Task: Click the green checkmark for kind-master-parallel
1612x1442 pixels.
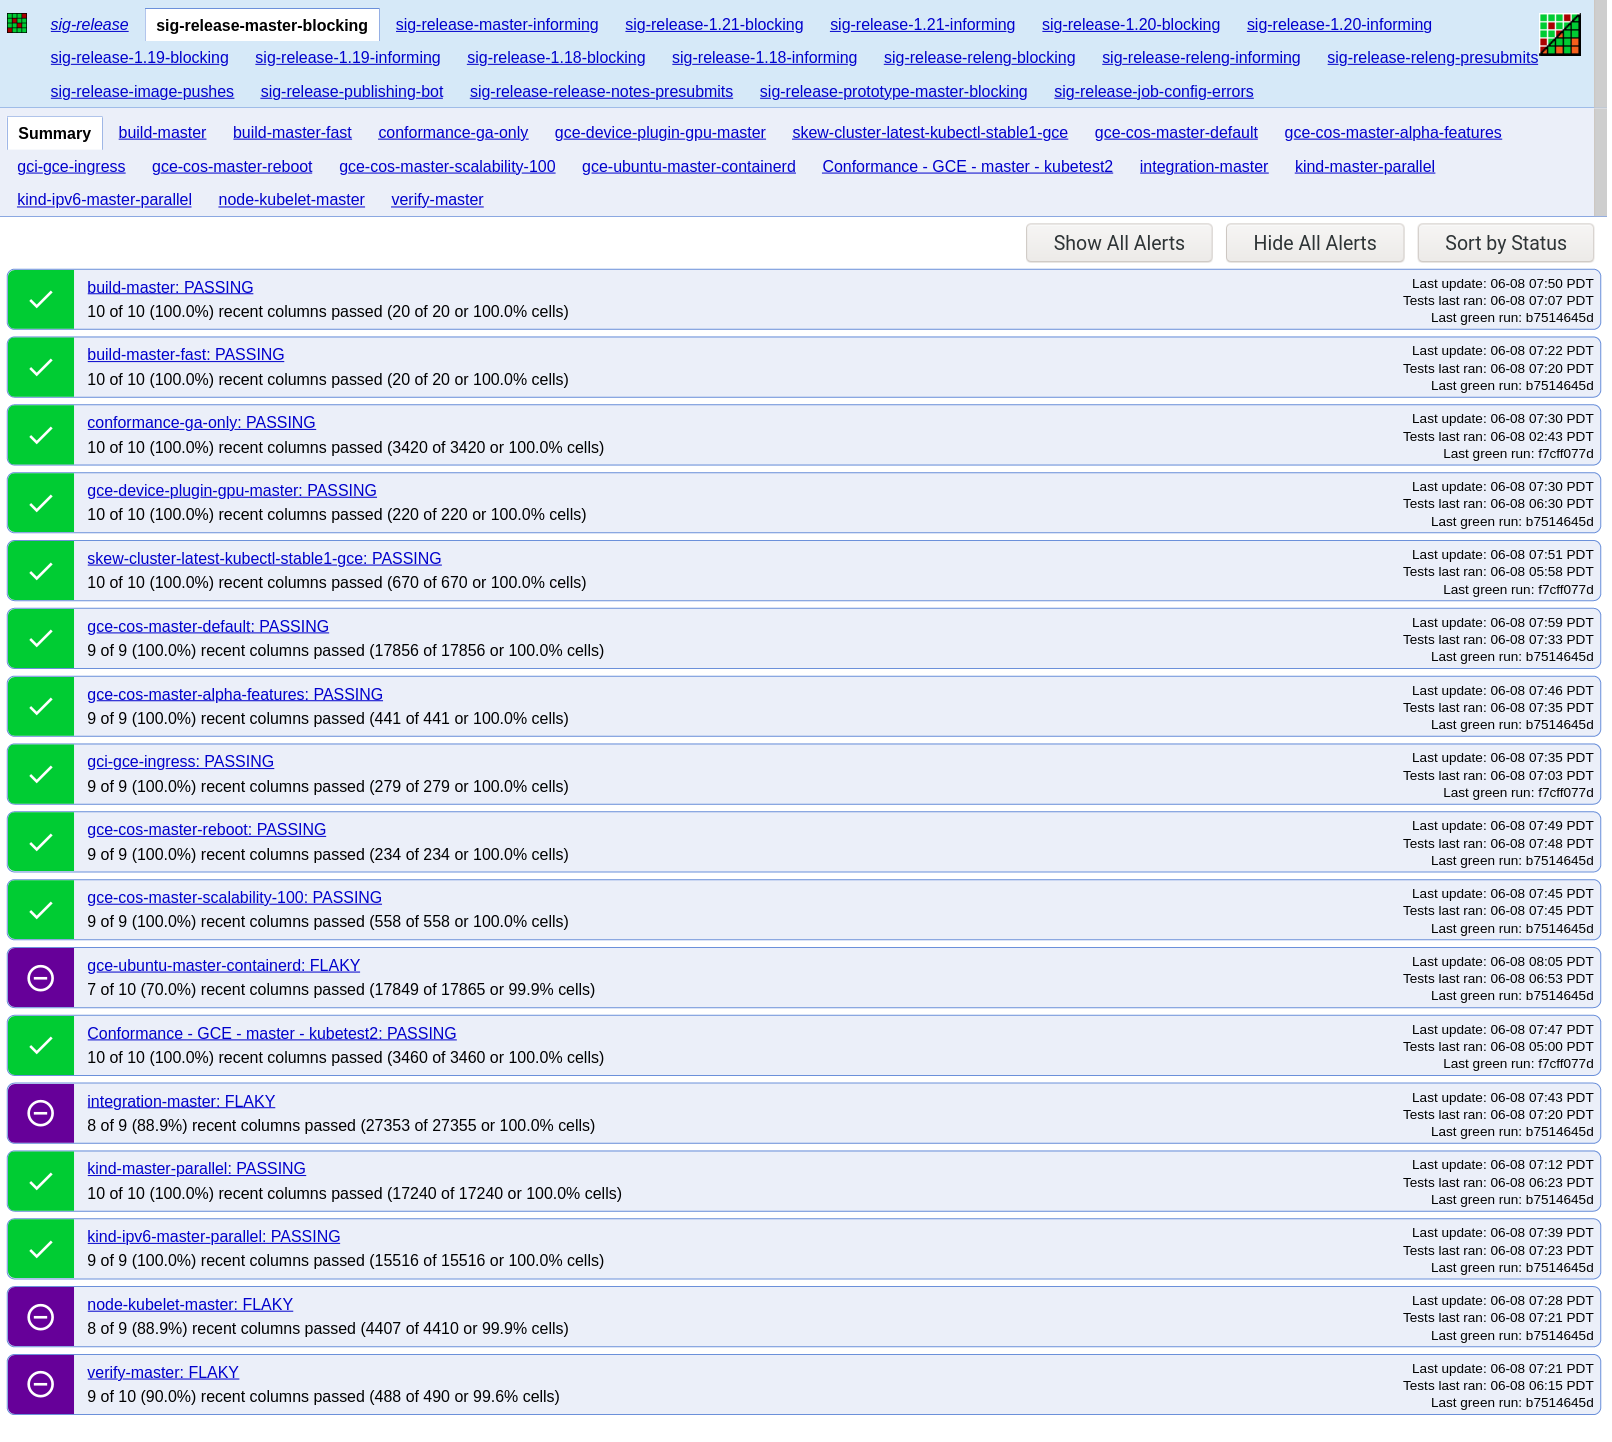Action: tap(41, 1182)
